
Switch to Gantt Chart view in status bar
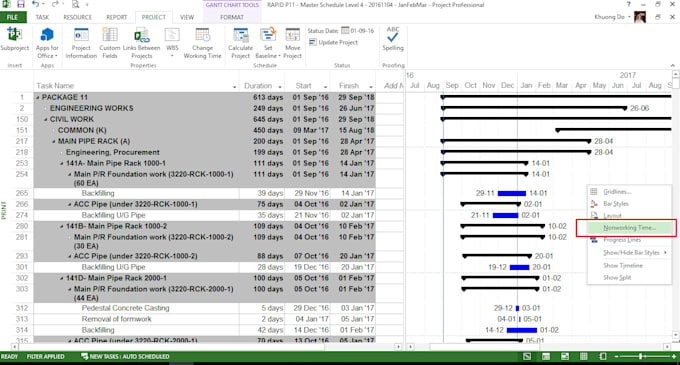(x=527, y=356)
